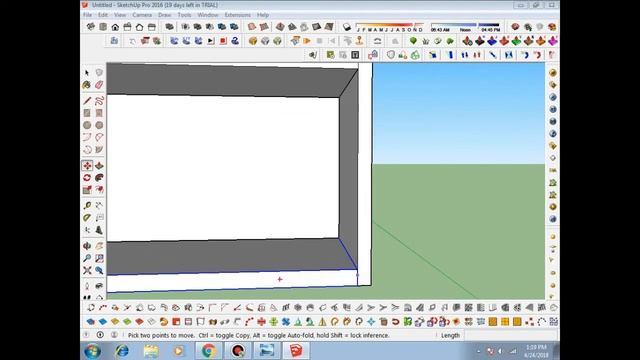Choose the Paint Bucket tool
The height and width of the screenshot is (360, 640).
[87, 85]
